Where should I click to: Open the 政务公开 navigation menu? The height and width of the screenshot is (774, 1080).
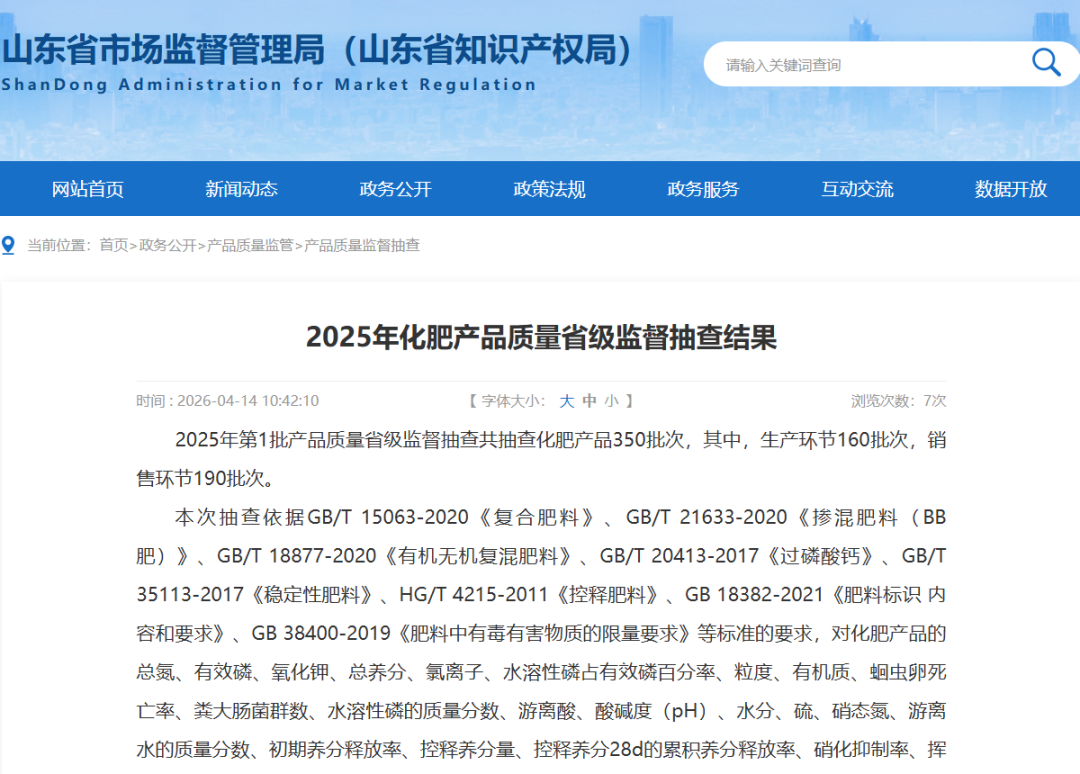click(394, 188)
